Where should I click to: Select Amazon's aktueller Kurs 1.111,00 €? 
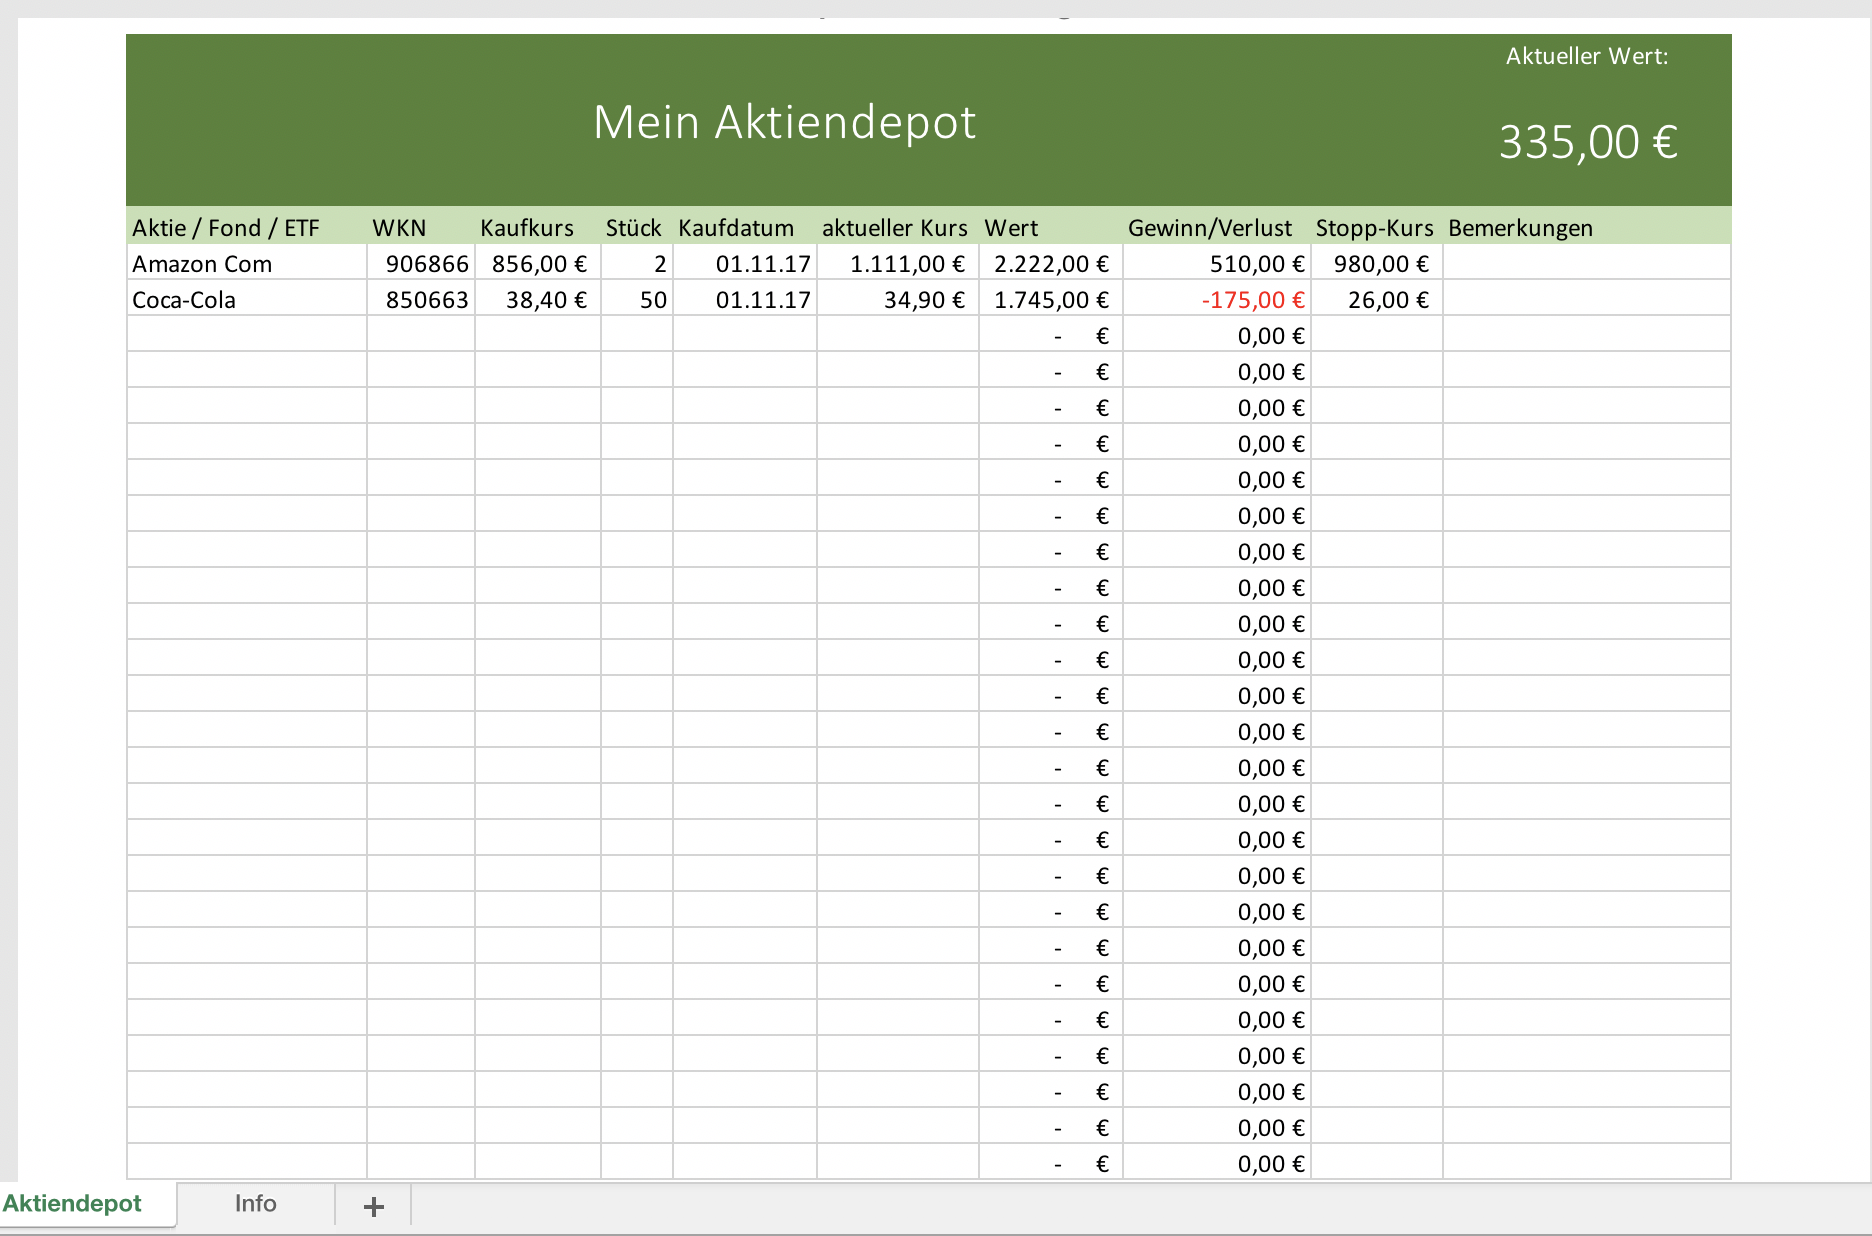coord(906,264)
